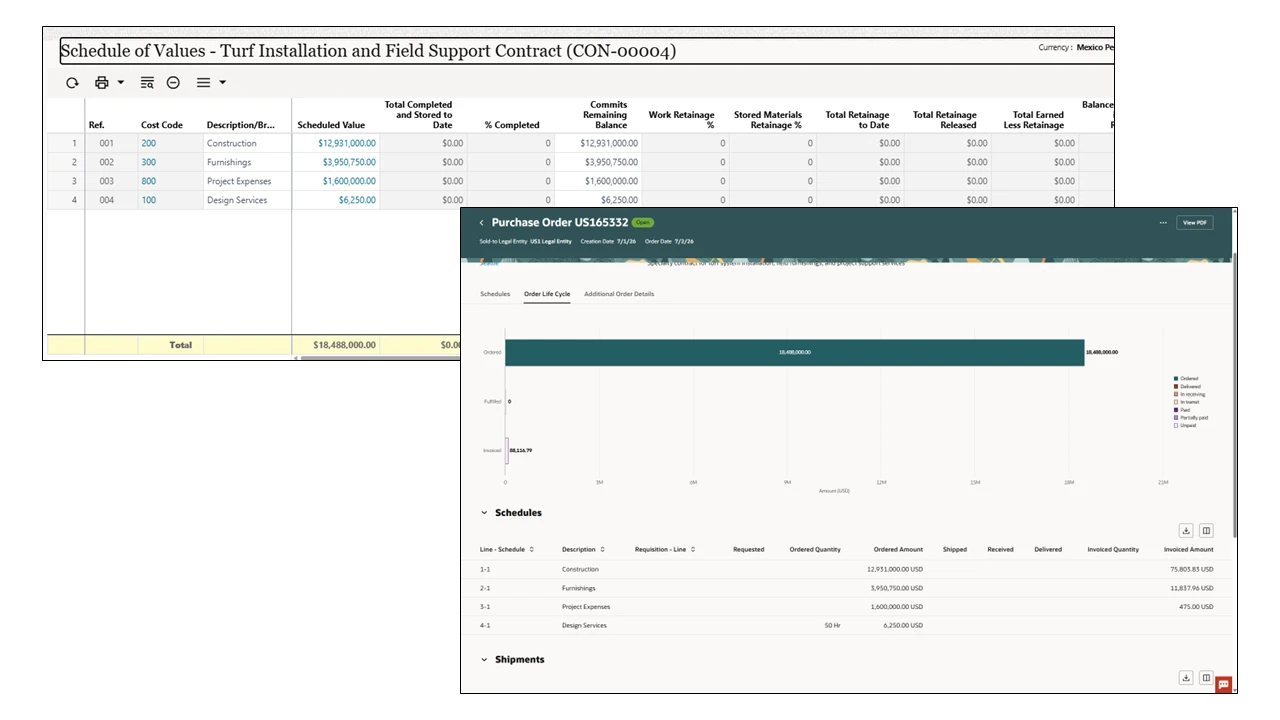The width and height of the screenshot is (1280, 720).
Task: Click scheduled value $12,931,000.00
Action: pyautogui.click(x=347, y=143)
